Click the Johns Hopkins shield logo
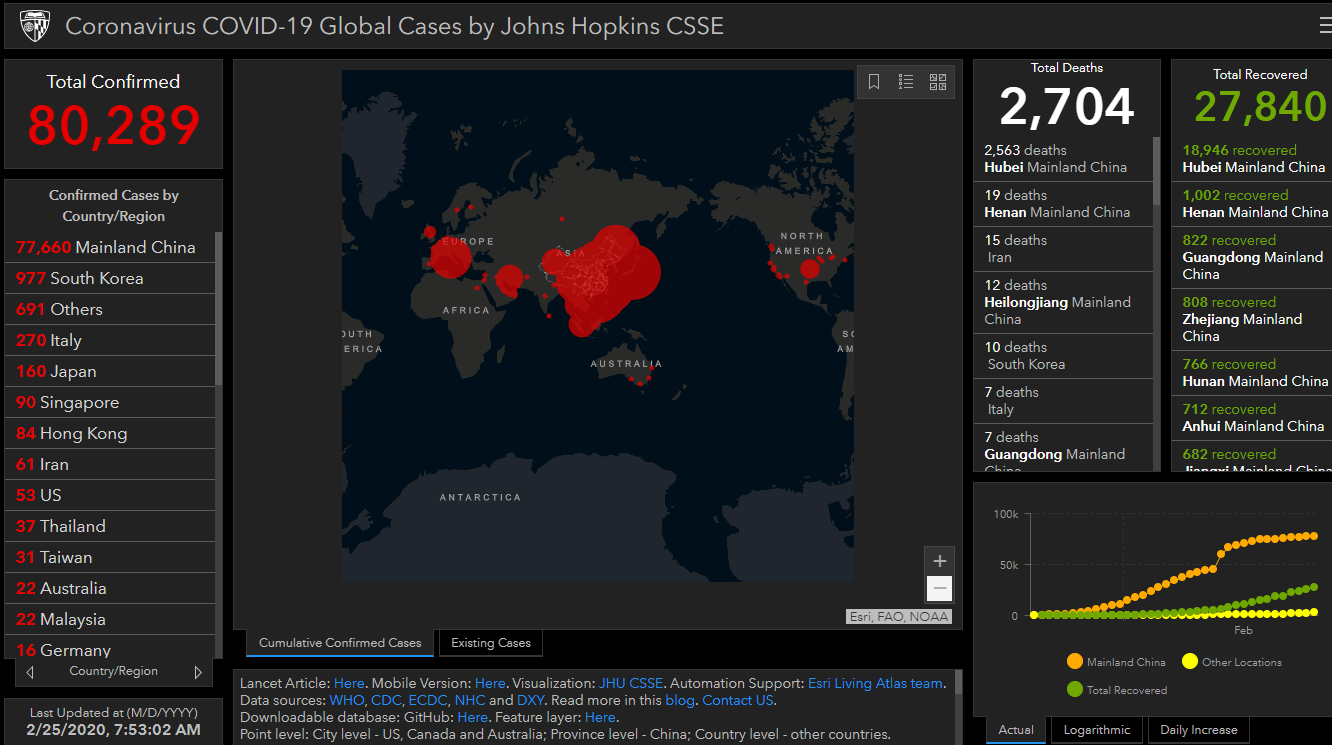 click(x=35, y=26)
